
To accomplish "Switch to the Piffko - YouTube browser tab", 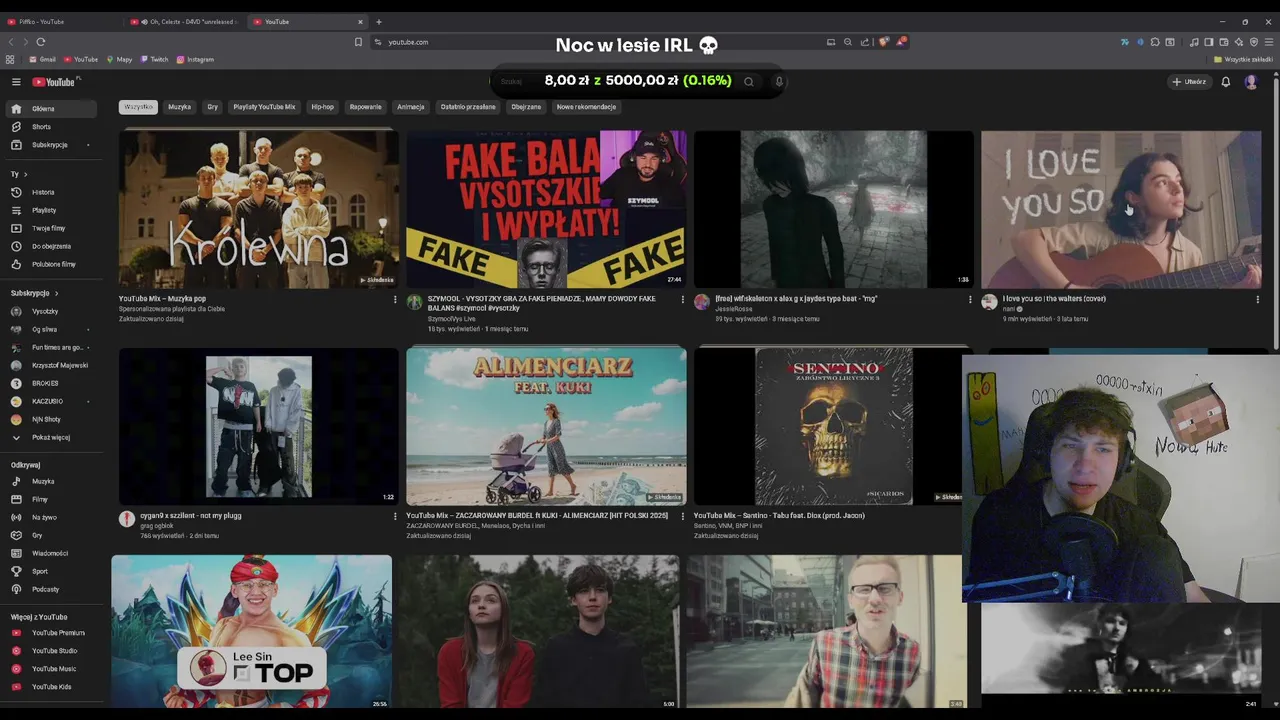I will click(60, 22).
